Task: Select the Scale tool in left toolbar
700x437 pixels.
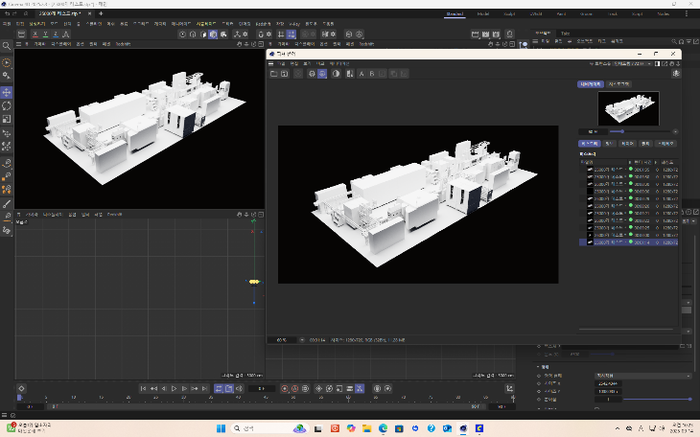Action: (7, 118)
